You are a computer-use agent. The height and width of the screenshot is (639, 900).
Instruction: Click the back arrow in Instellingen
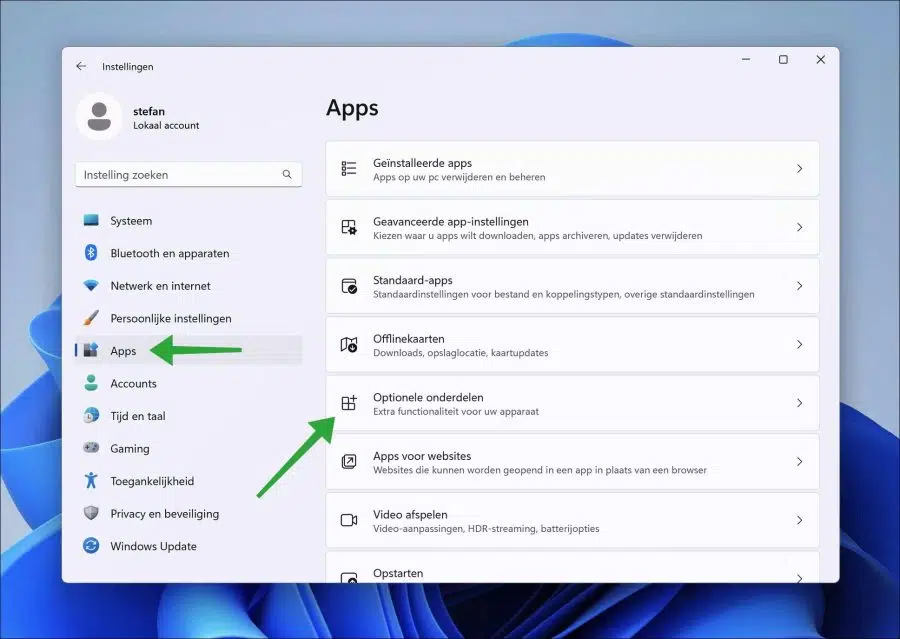81,67
